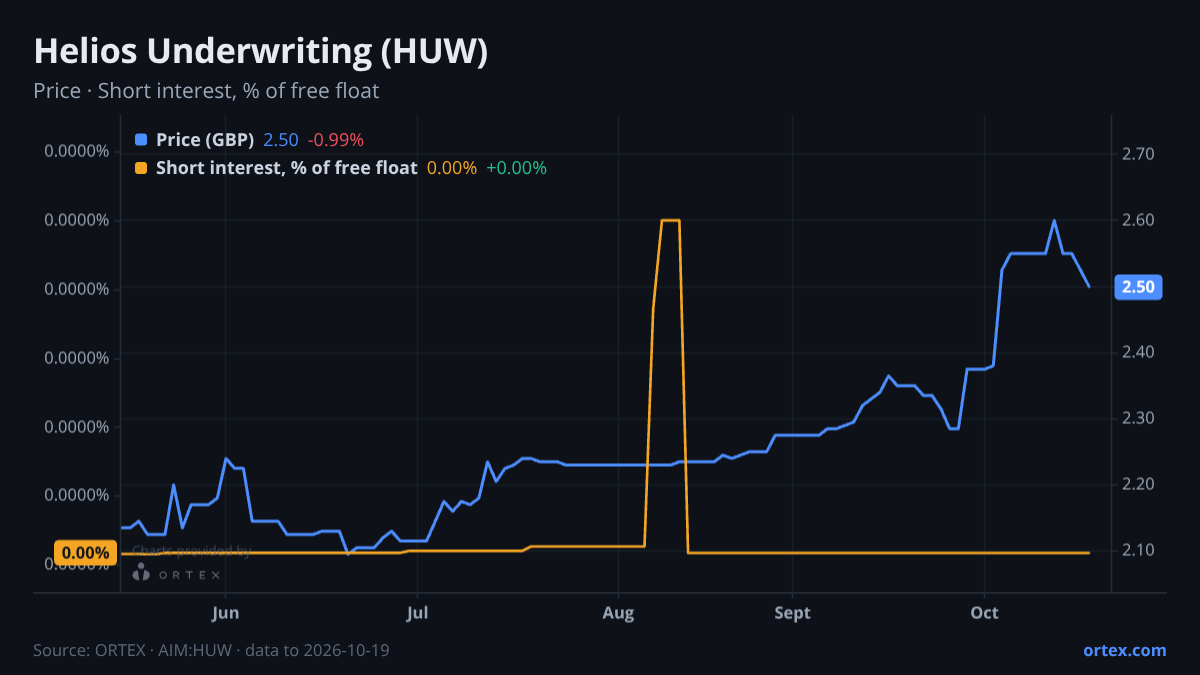This screenshot has width=1200, height=675.
Task: Click the -0.99% price change value
Action: [x=335, y=140]
